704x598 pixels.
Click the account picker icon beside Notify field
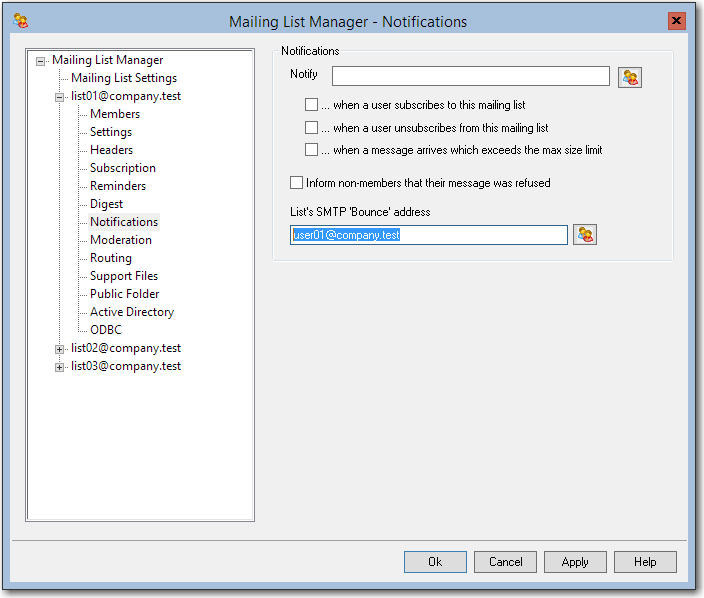(629, 77)
